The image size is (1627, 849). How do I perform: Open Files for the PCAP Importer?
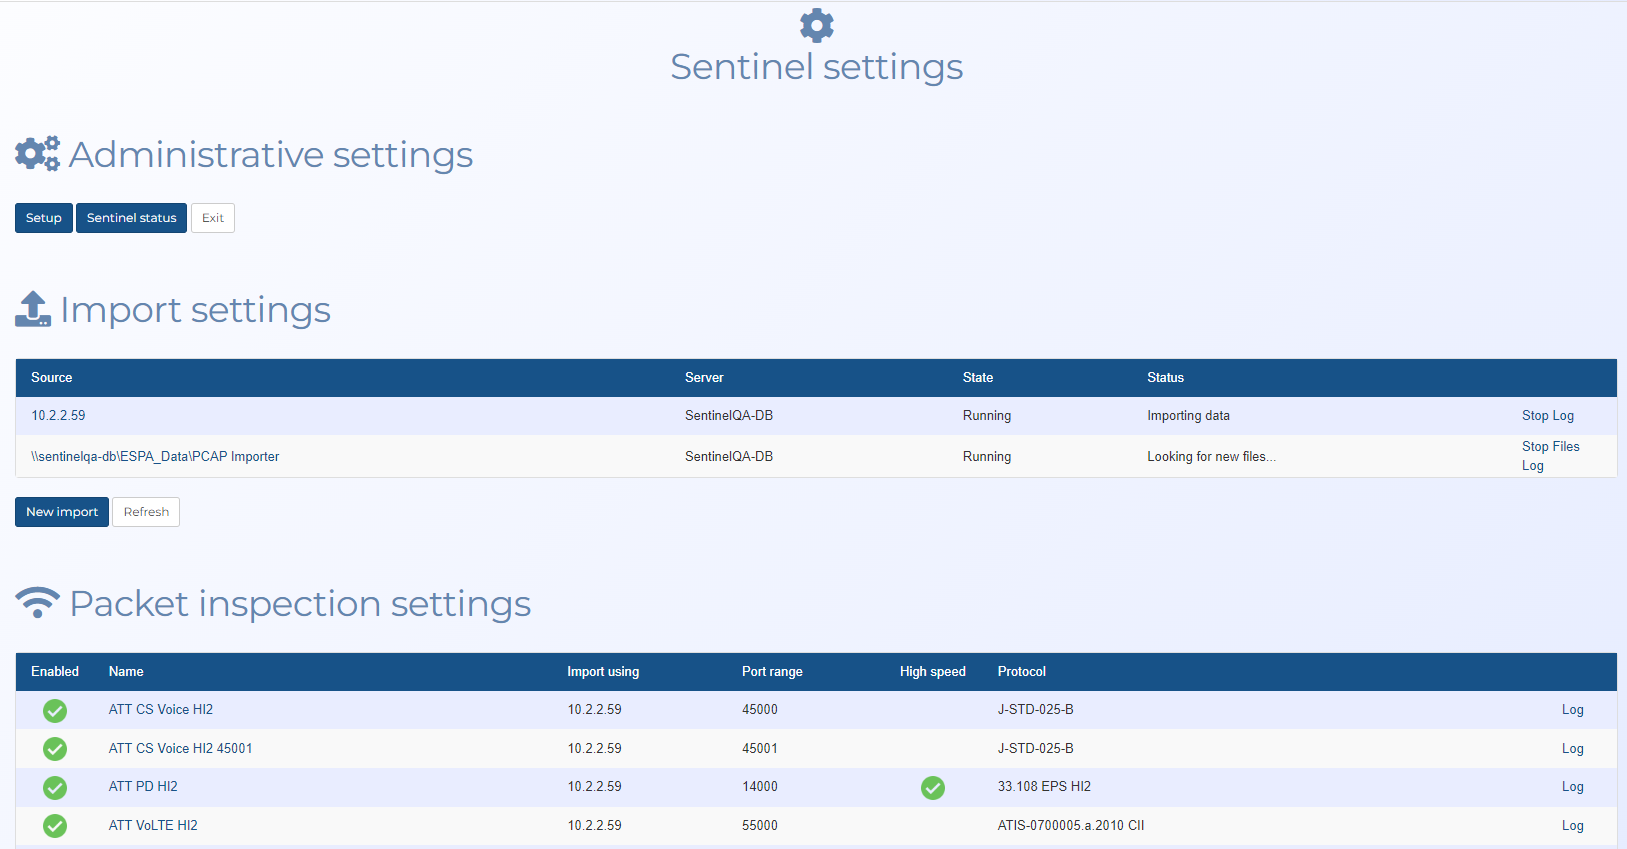(x=1566, y=447)
